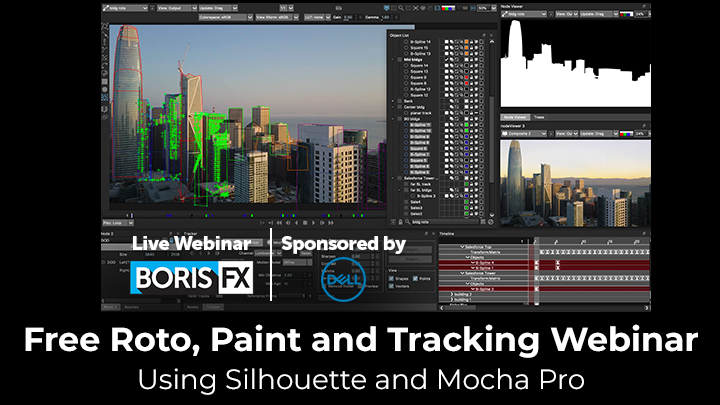720x405 pixels.
Task: Select the top transform tool in left toolbar
Action: [x=105, y=26]
